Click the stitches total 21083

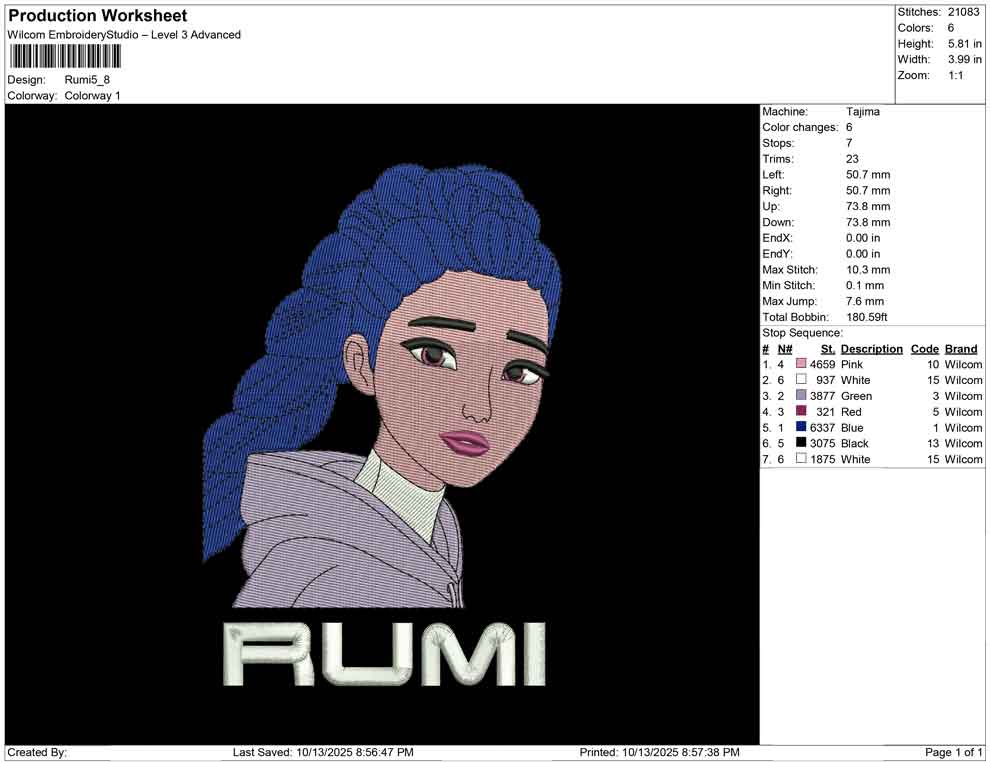963,12
